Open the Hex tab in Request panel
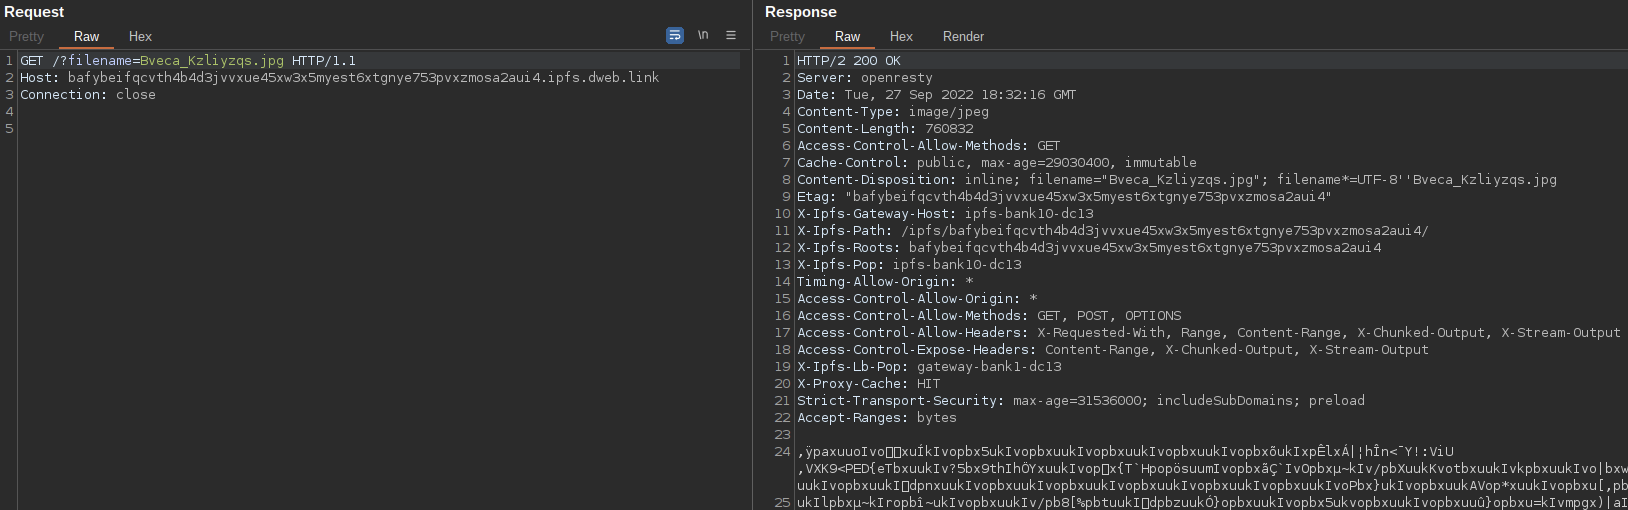The width and height of the screenshot is (1628, 510). point(140,37)
